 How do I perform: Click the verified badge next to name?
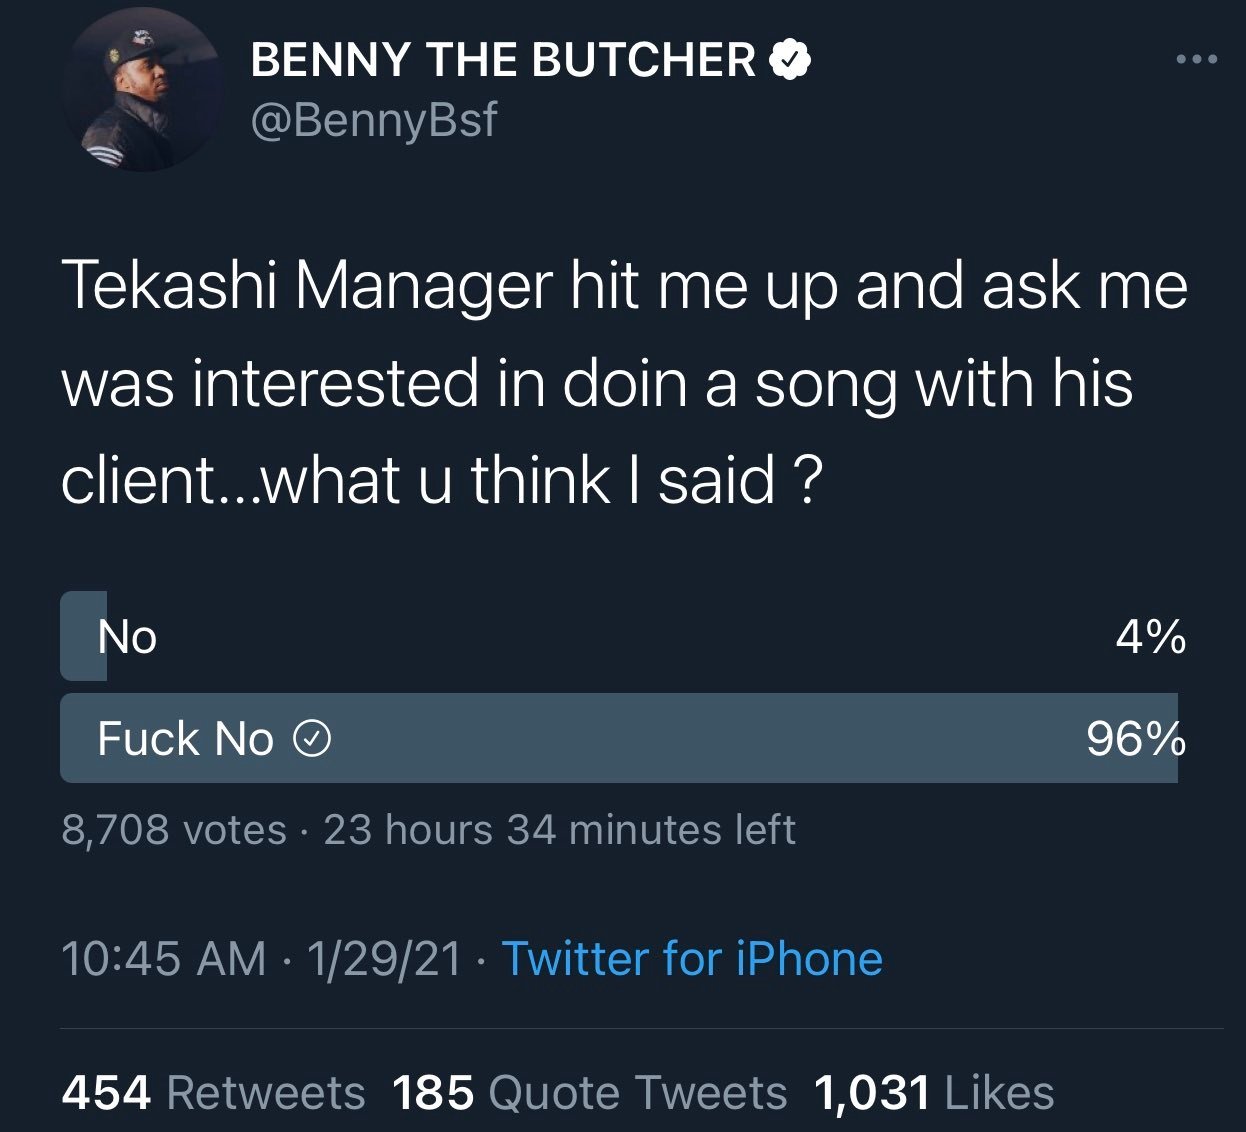[x=790, y=60]
